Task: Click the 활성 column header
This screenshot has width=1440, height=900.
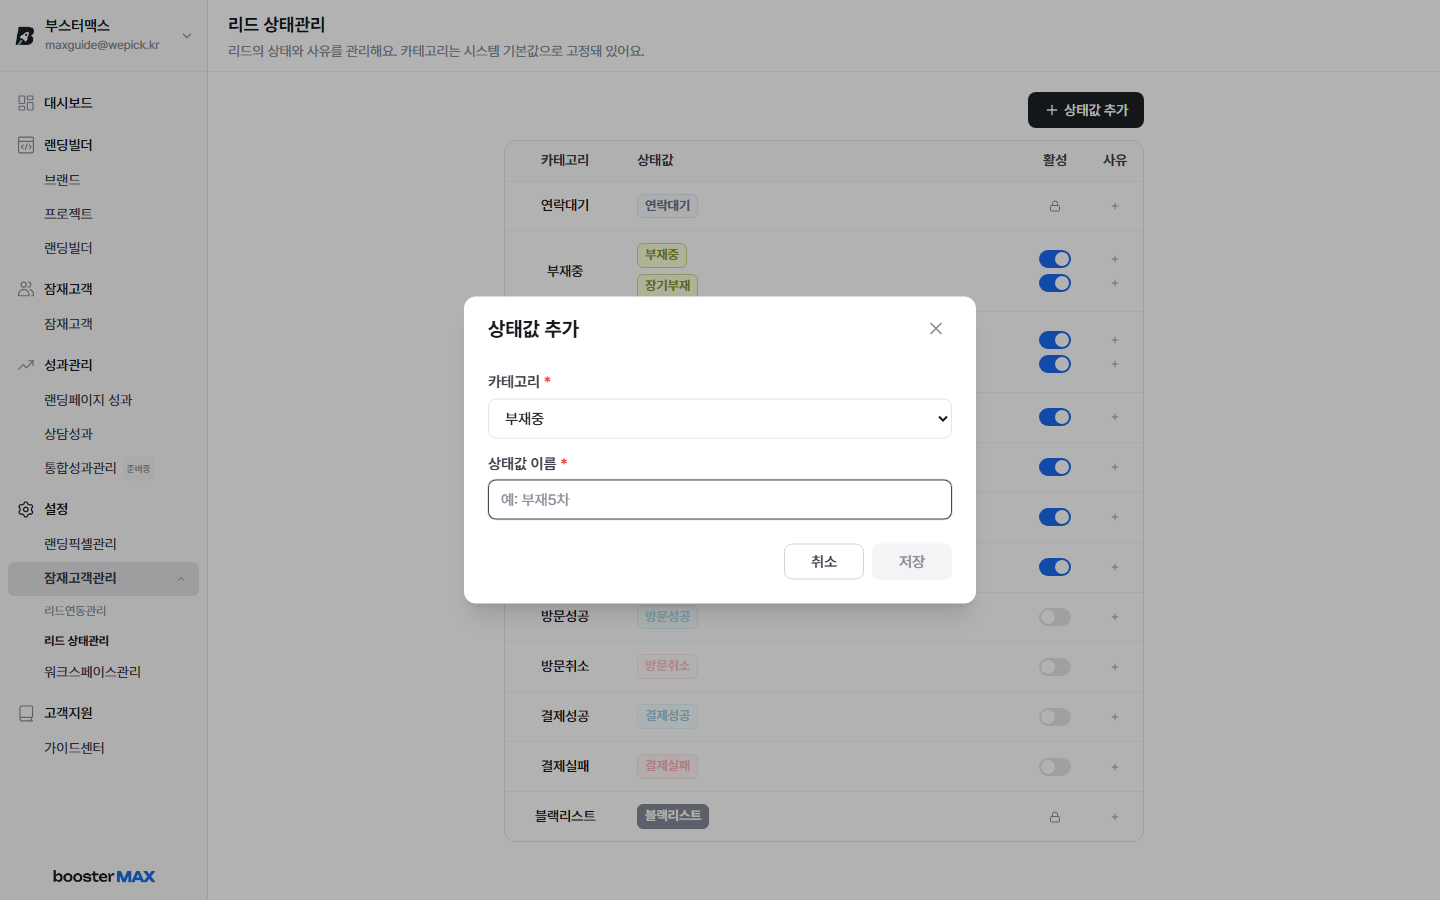Action: [1055, 160]
